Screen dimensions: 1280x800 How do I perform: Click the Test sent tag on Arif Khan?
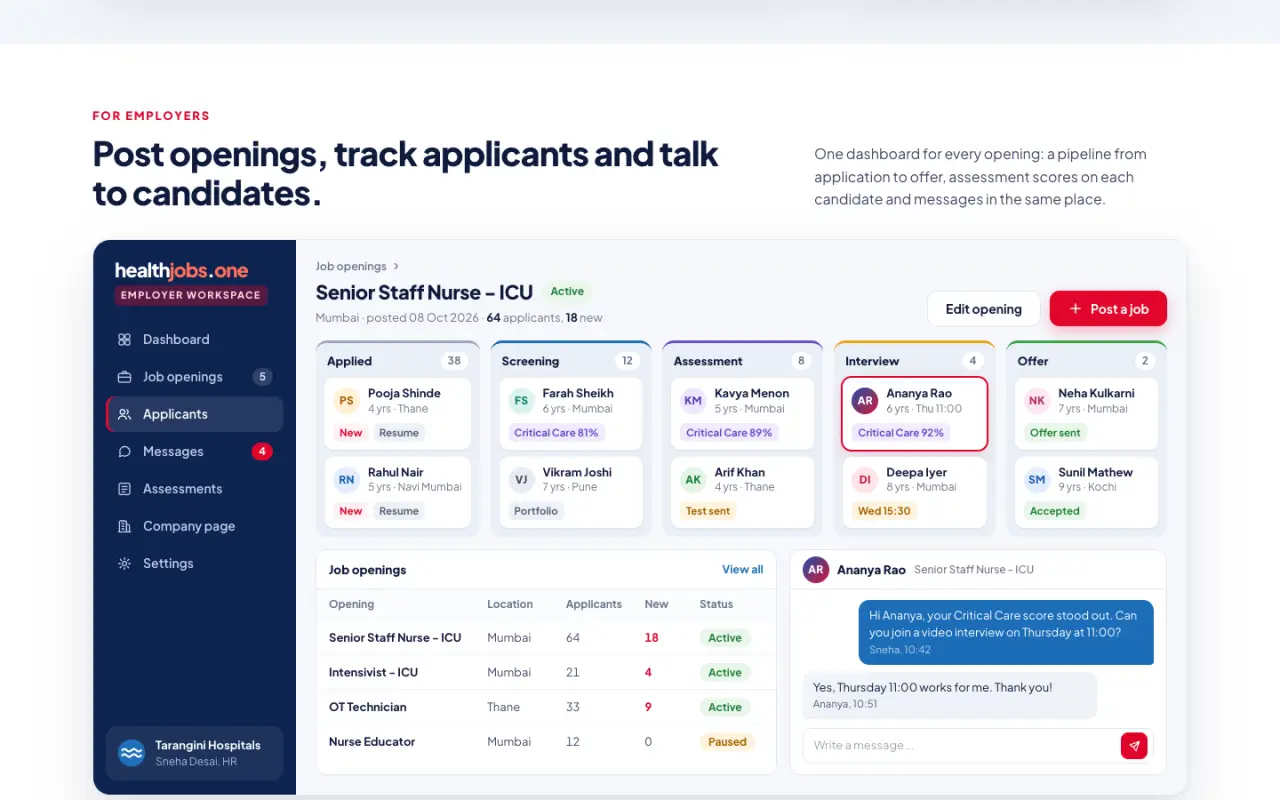708,511
